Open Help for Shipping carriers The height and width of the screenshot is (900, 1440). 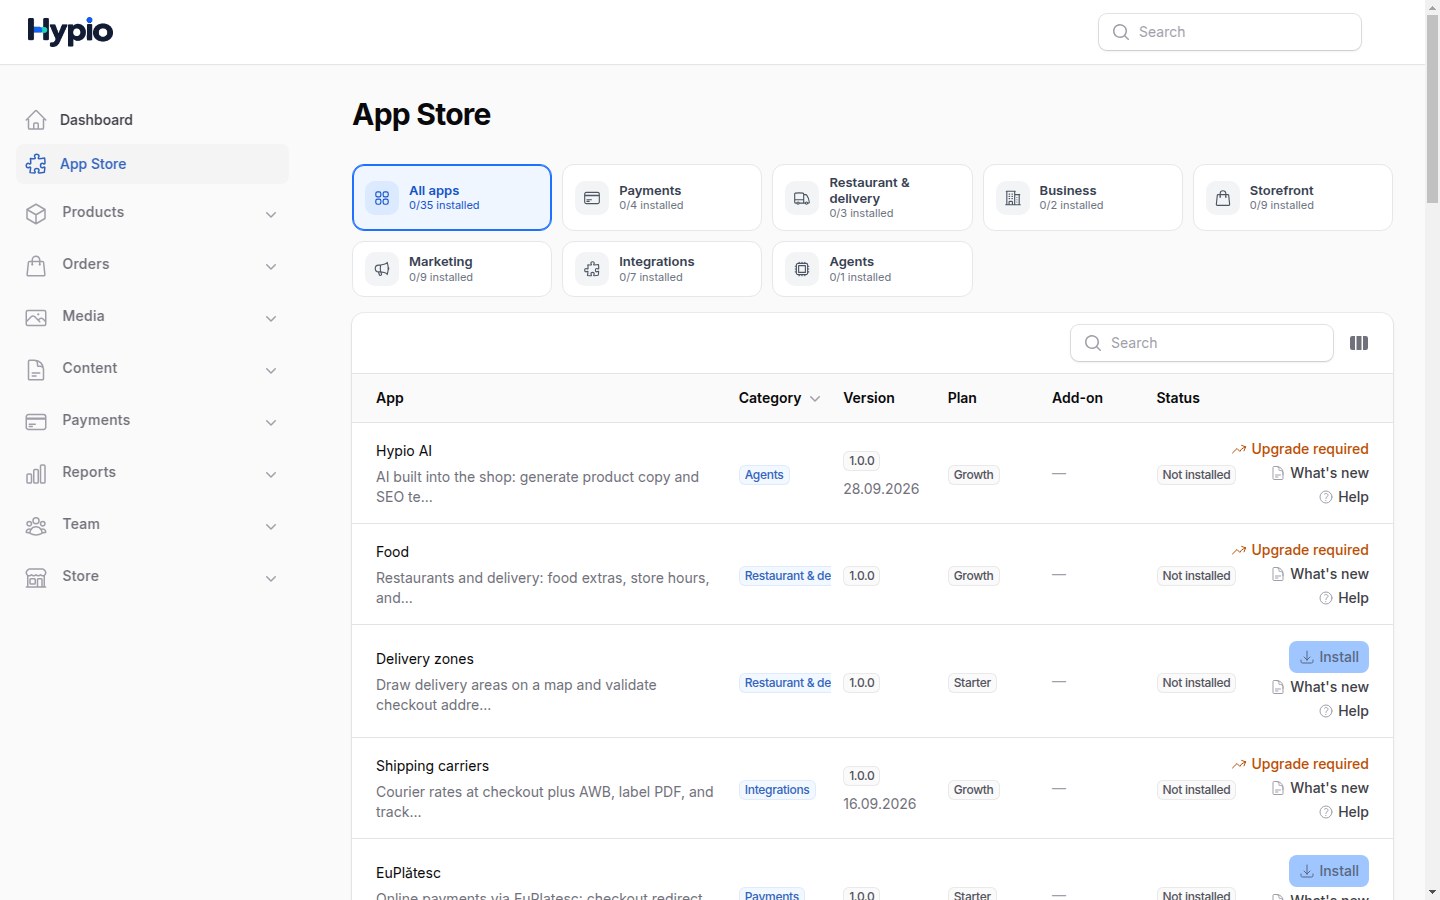coord(1344,812)
